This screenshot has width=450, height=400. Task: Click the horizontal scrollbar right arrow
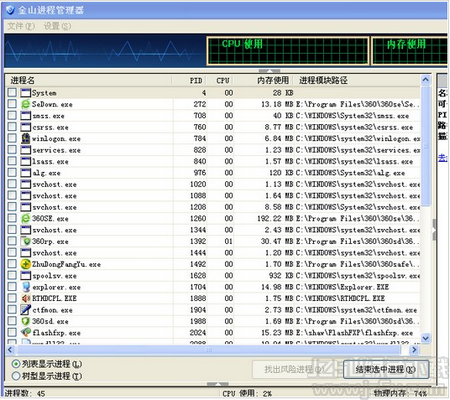(x=414, y=350)
